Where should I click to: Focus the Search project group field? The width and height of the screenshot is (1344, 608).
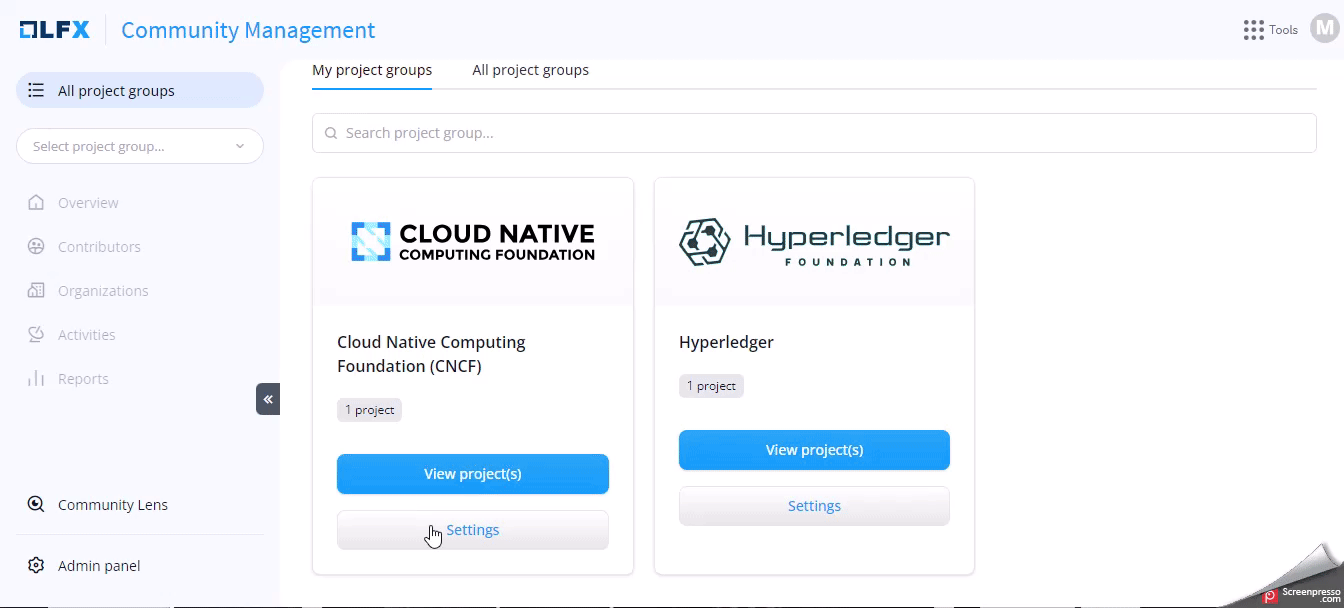coord(814,133)
